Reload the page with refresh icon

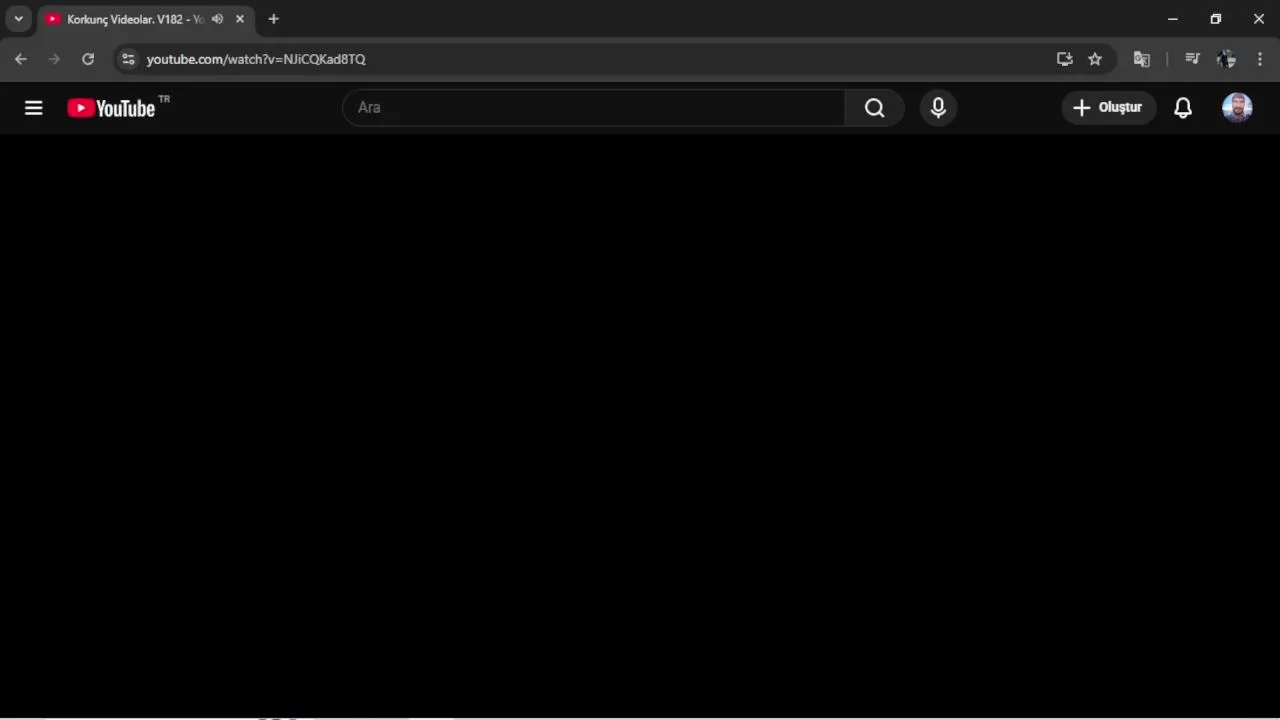tap(88, 59)
